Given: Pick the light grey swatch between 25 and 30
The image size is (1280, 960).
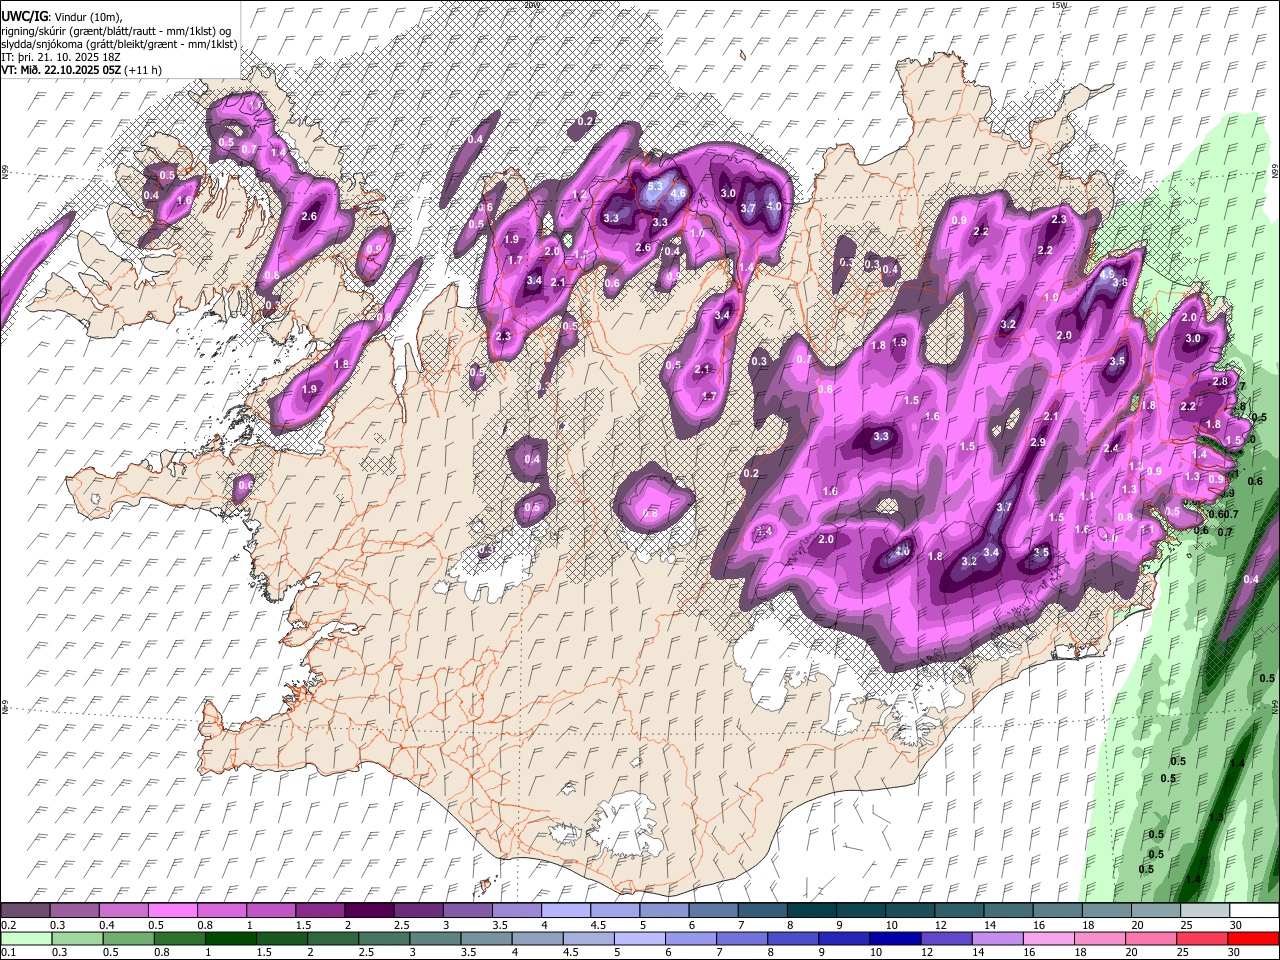Looking at the screenshot, I should click(1204, 911).
